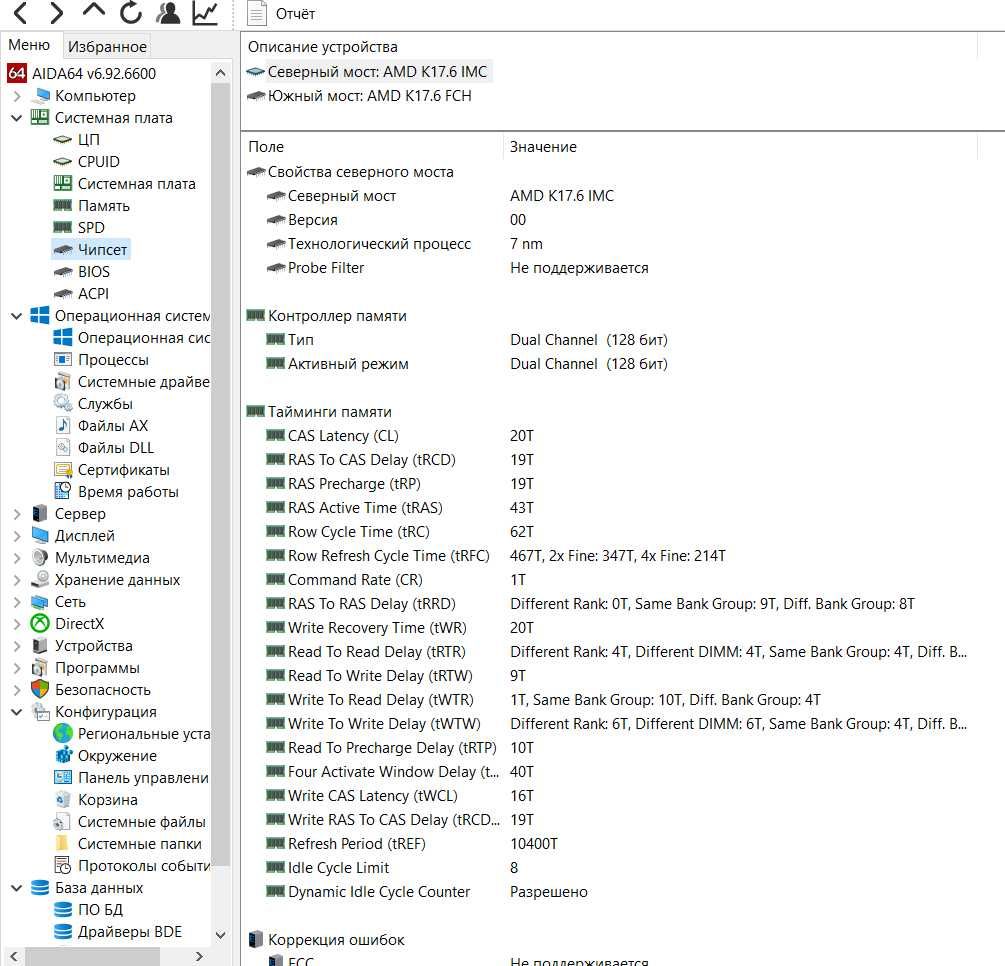
Task: Open the CPUID tree entry
Action: point(98,162)
